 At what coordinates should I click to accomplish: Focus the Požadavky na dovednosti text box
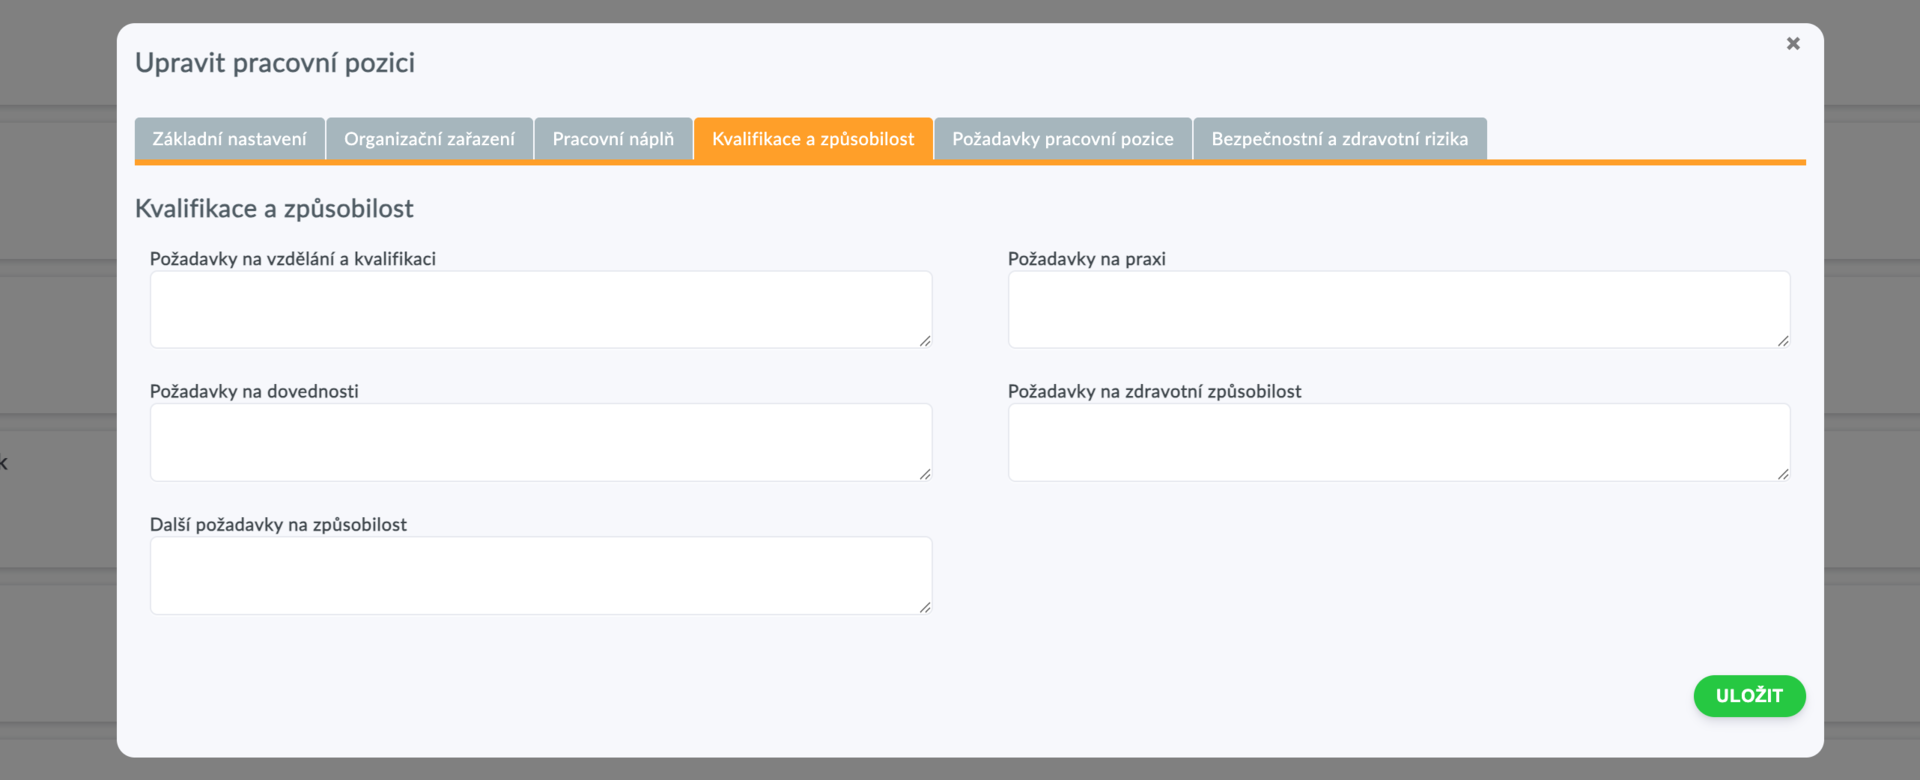tap(540, 442)
